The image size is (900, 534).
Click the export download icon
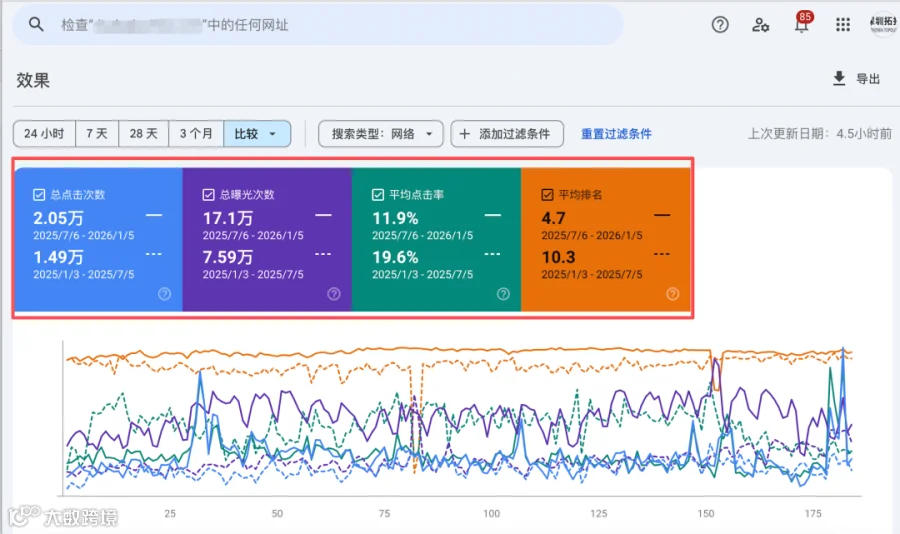pyautogui.click(x=839, y=79)
